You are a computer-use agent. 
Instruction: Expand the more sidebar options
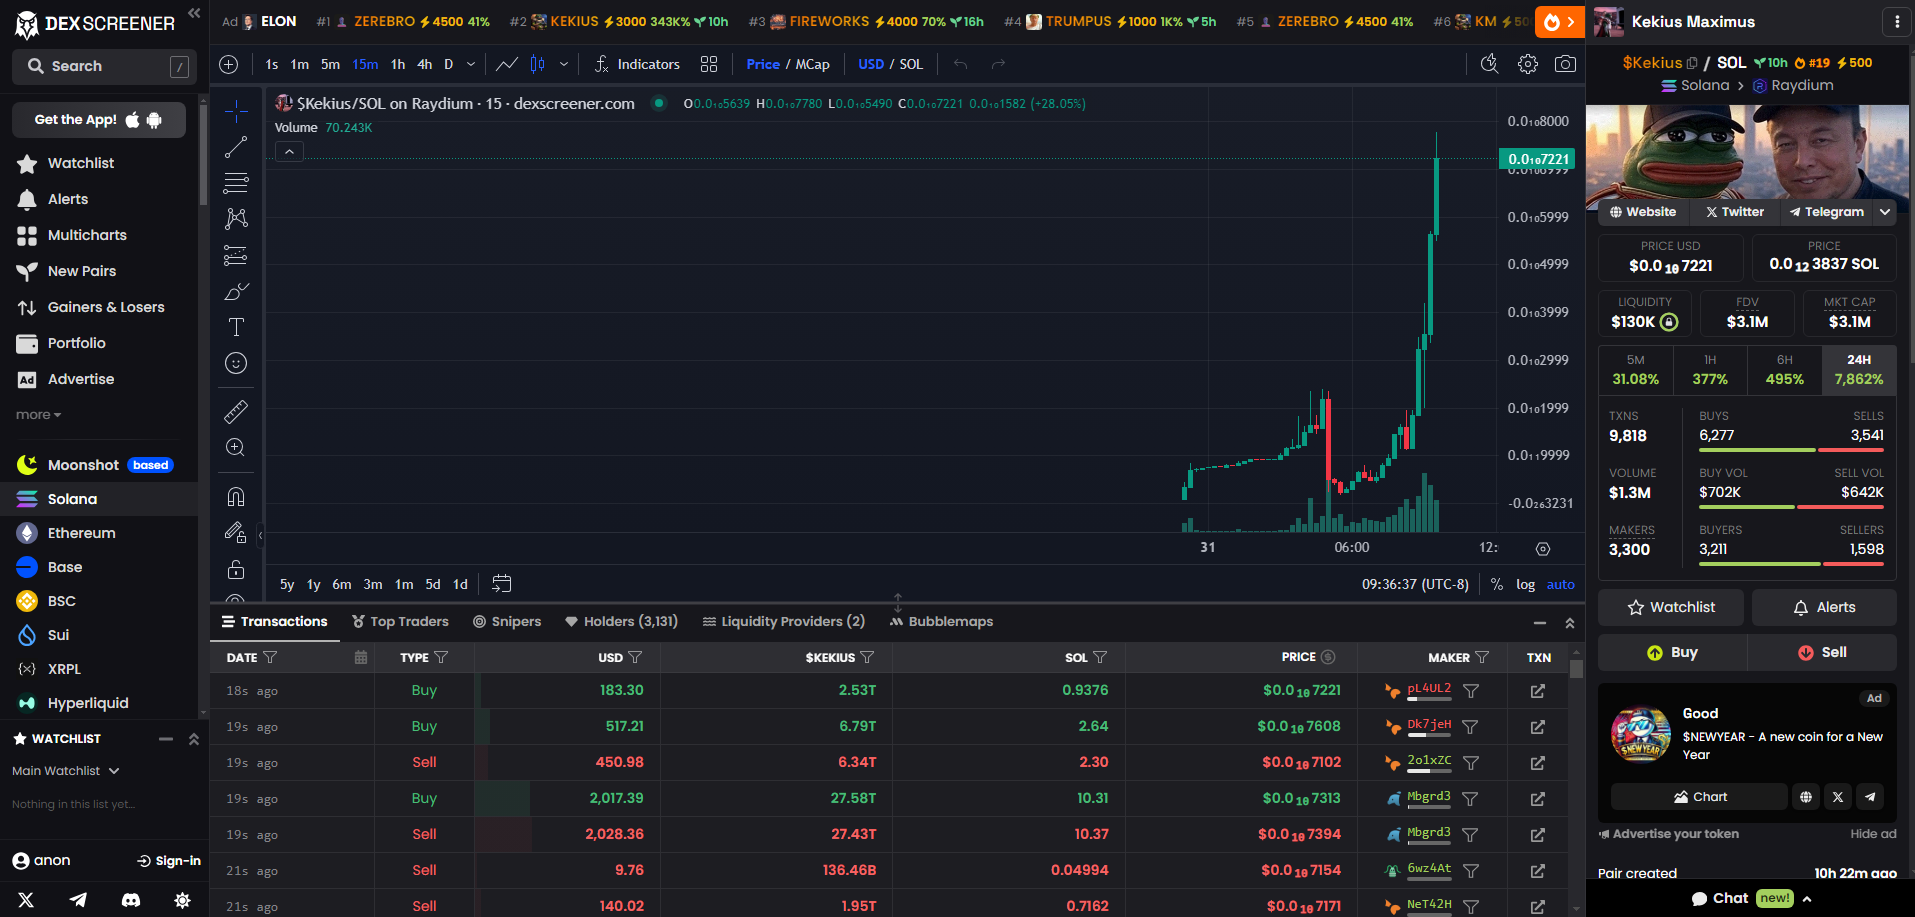38,414
